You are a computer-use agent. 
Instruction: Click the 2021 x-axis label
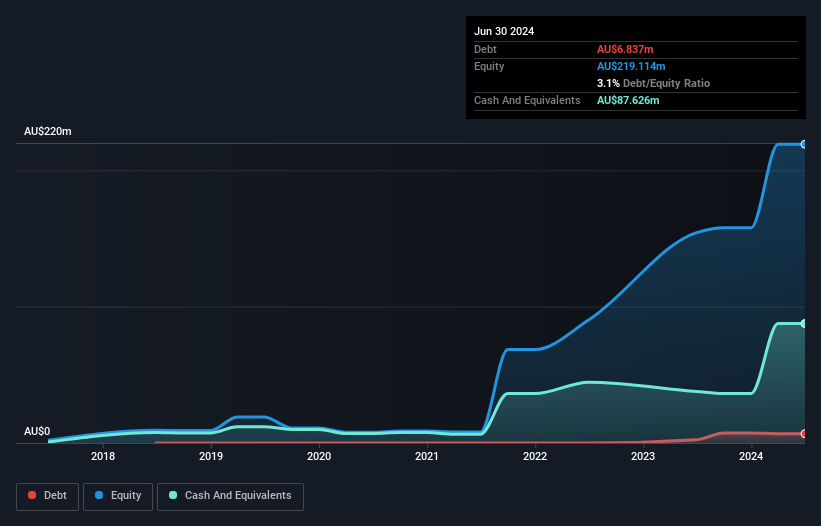427,456
